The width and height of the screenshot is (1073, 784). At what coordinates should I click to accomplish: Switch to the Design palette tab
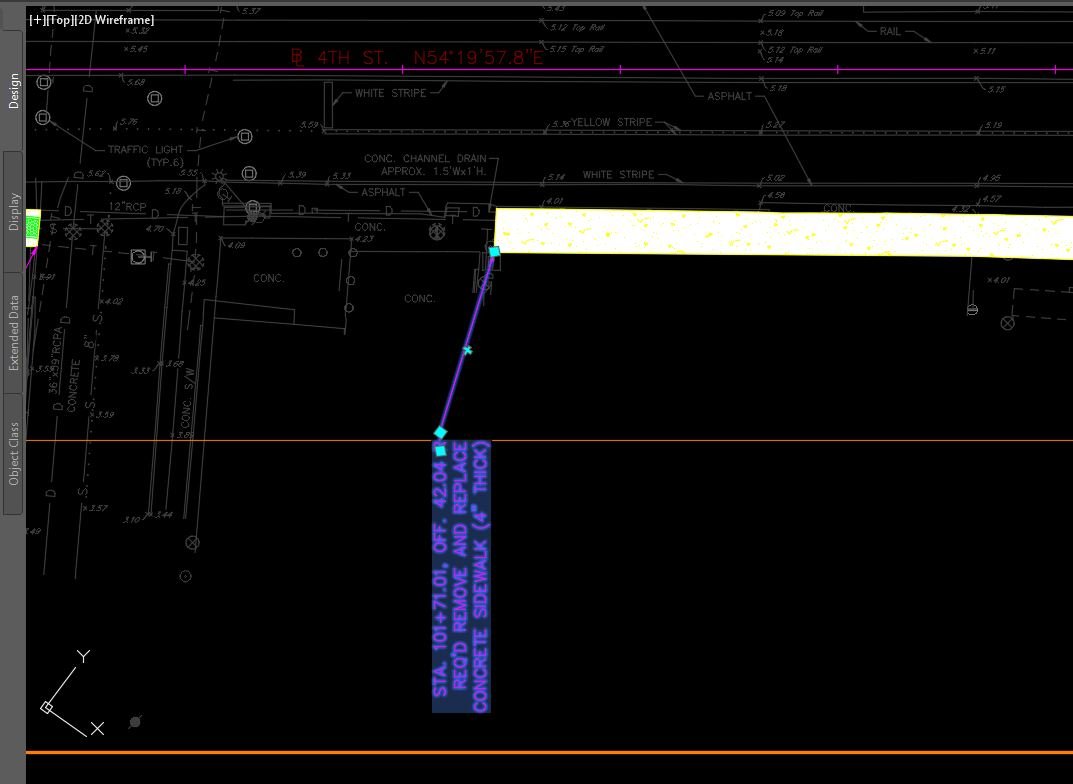13,90
